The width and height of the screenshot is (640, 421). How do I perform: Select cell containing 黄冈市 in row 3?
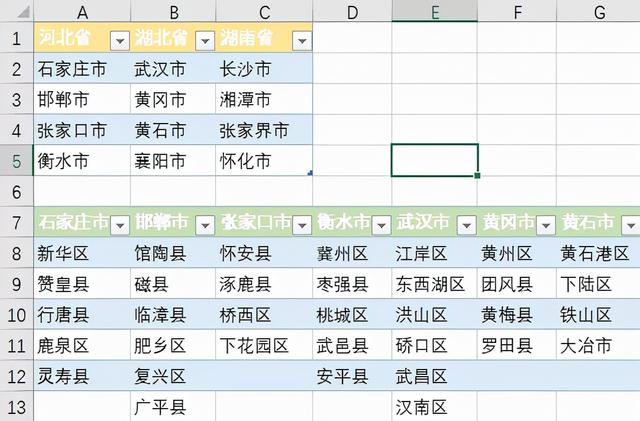(x=173, y=99)
